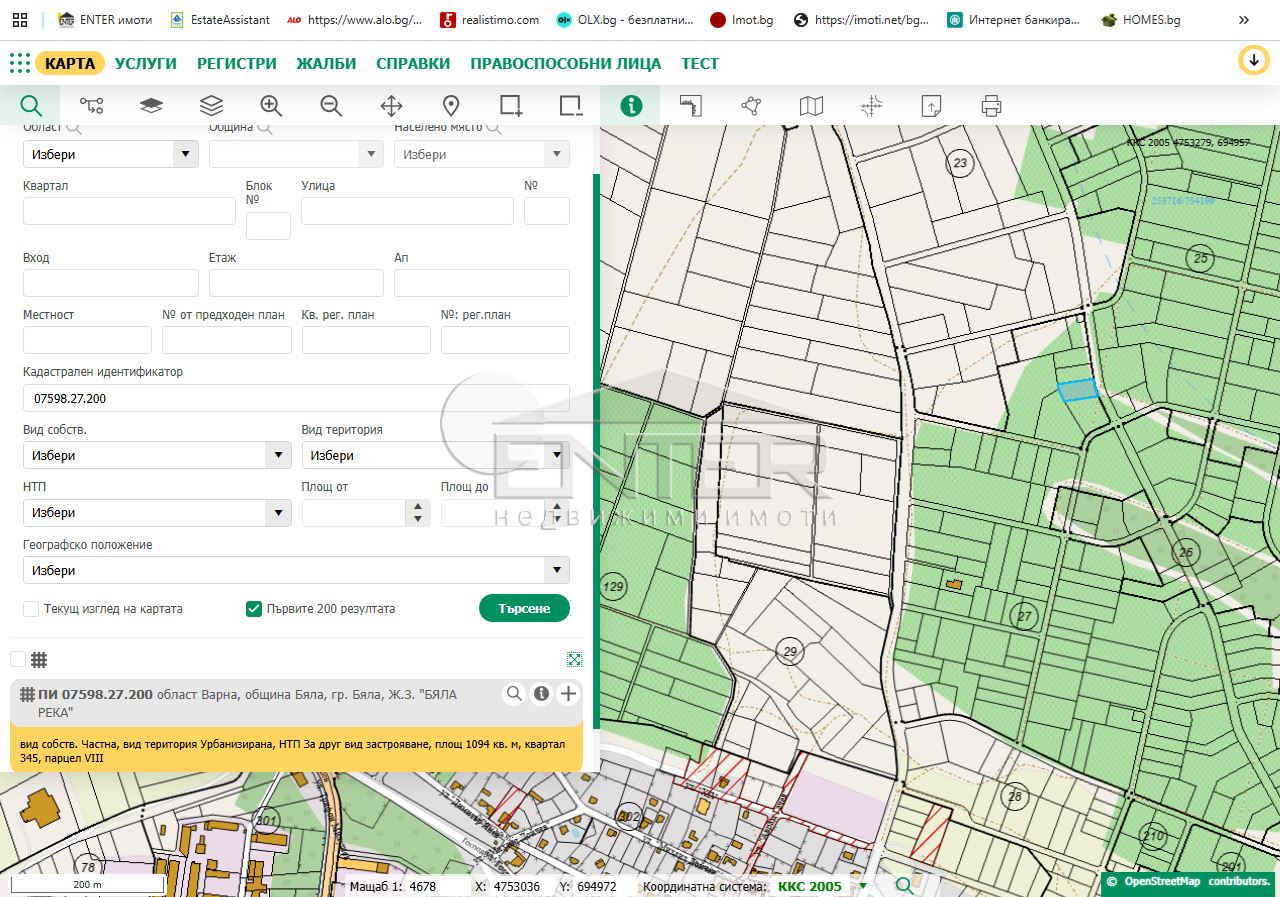Open the solid layers tool

[151, 105]
